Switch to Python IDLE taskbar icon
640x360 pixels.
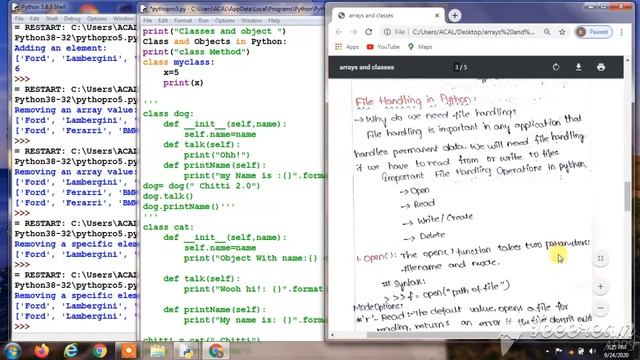click(187, 351)
